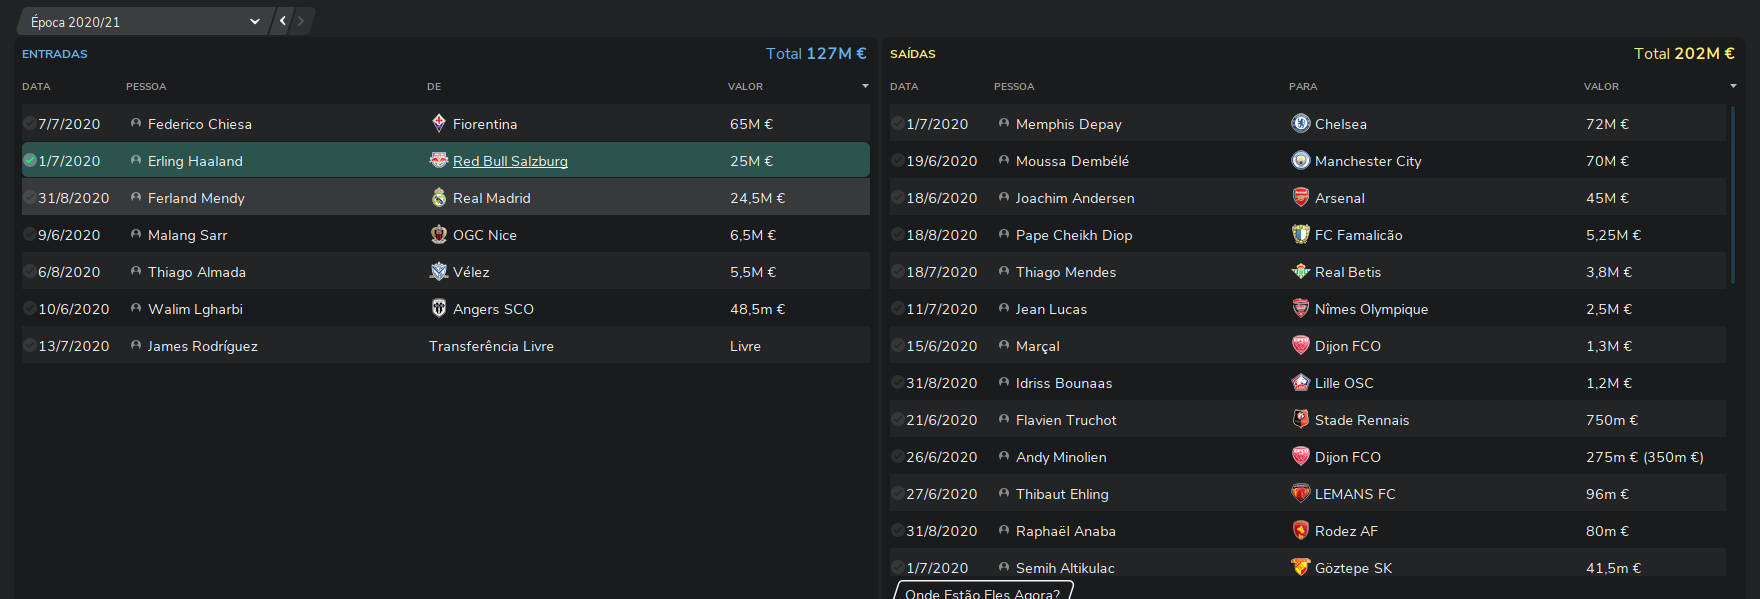The width and height of the screenshot is (1760, 599).
Task: Sort Saídas by PESSOA column header
Action: [1014, 87]
